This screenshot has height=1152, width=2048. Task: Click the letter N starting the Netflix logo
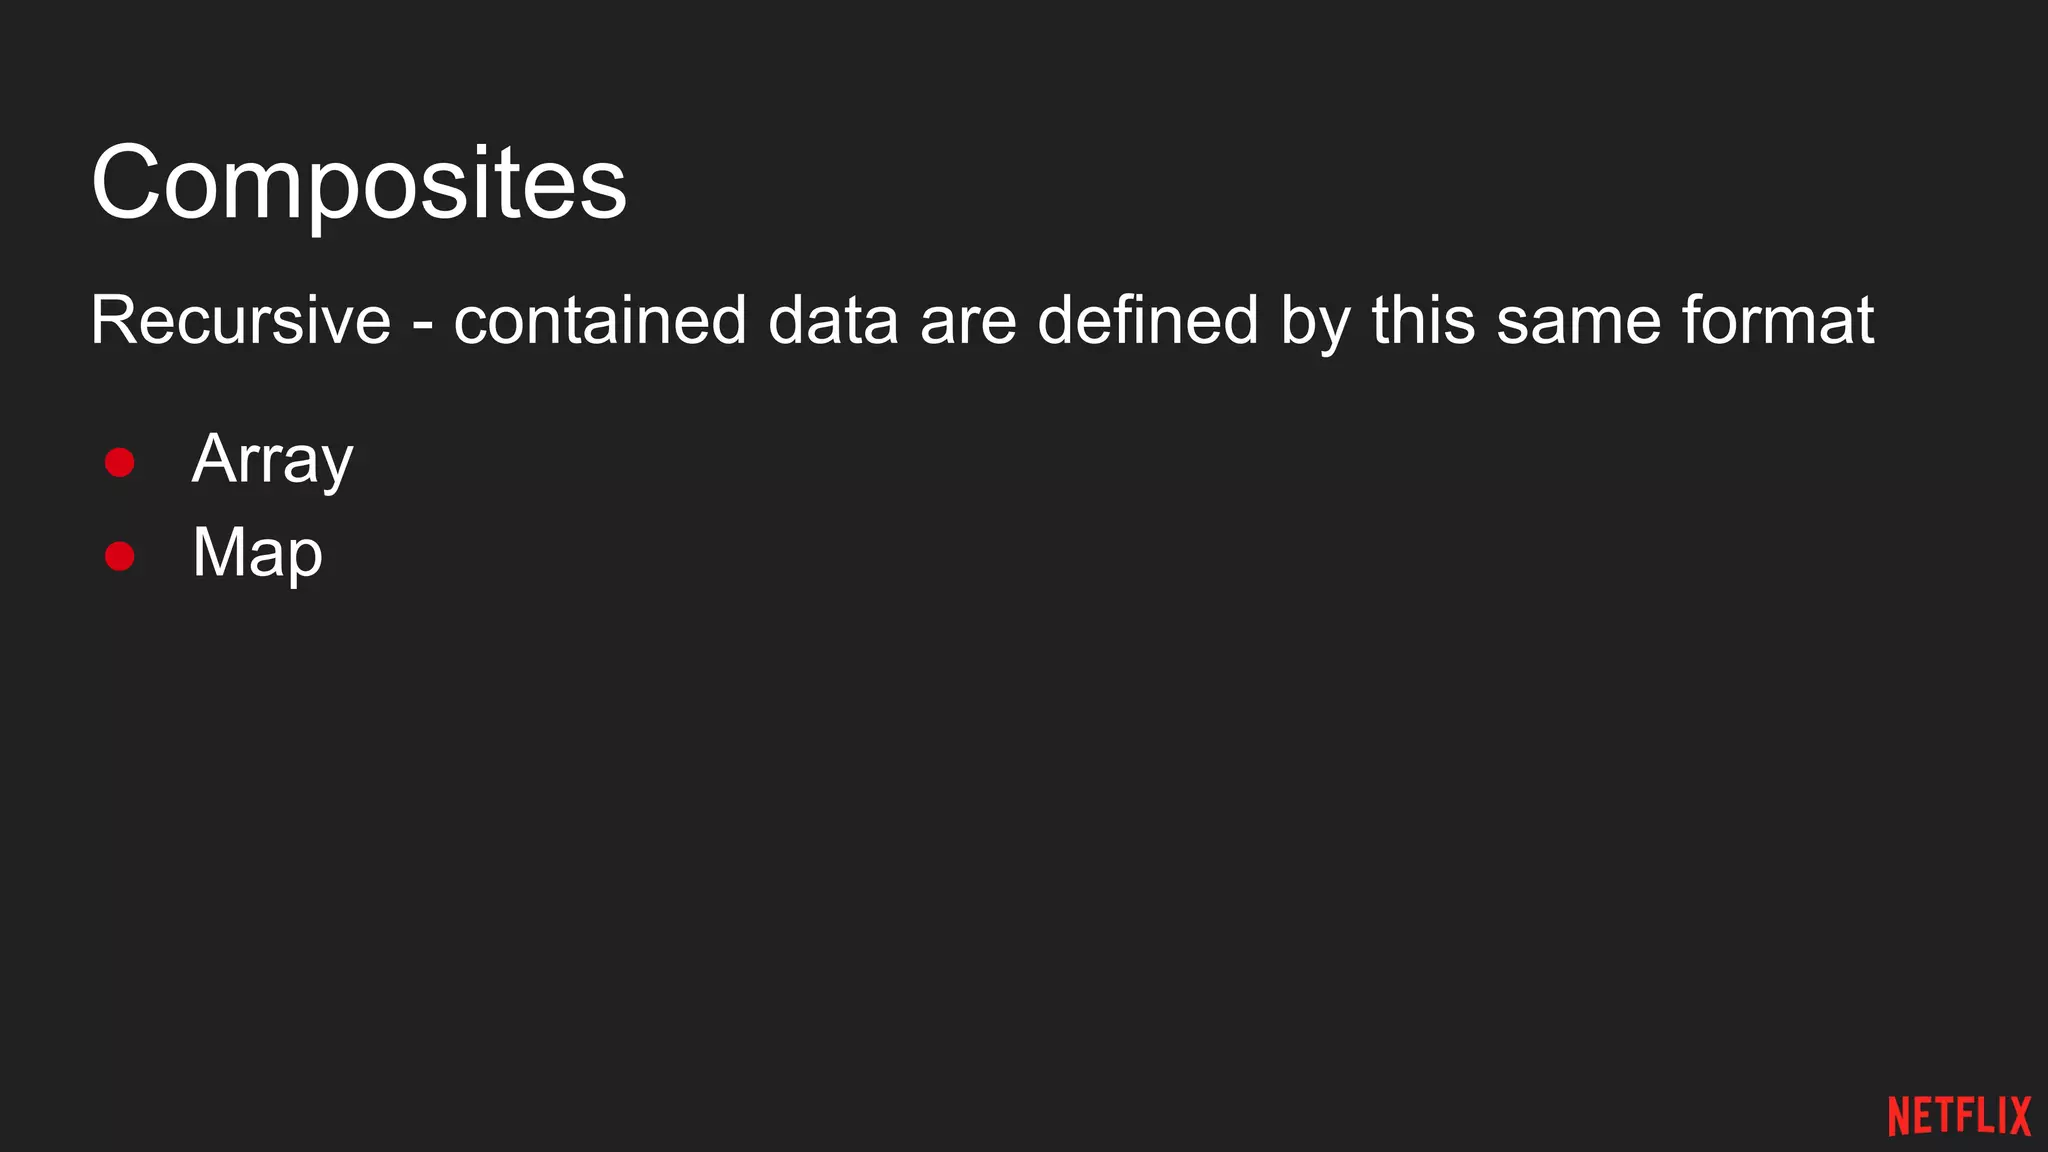coord(1900,1116)
